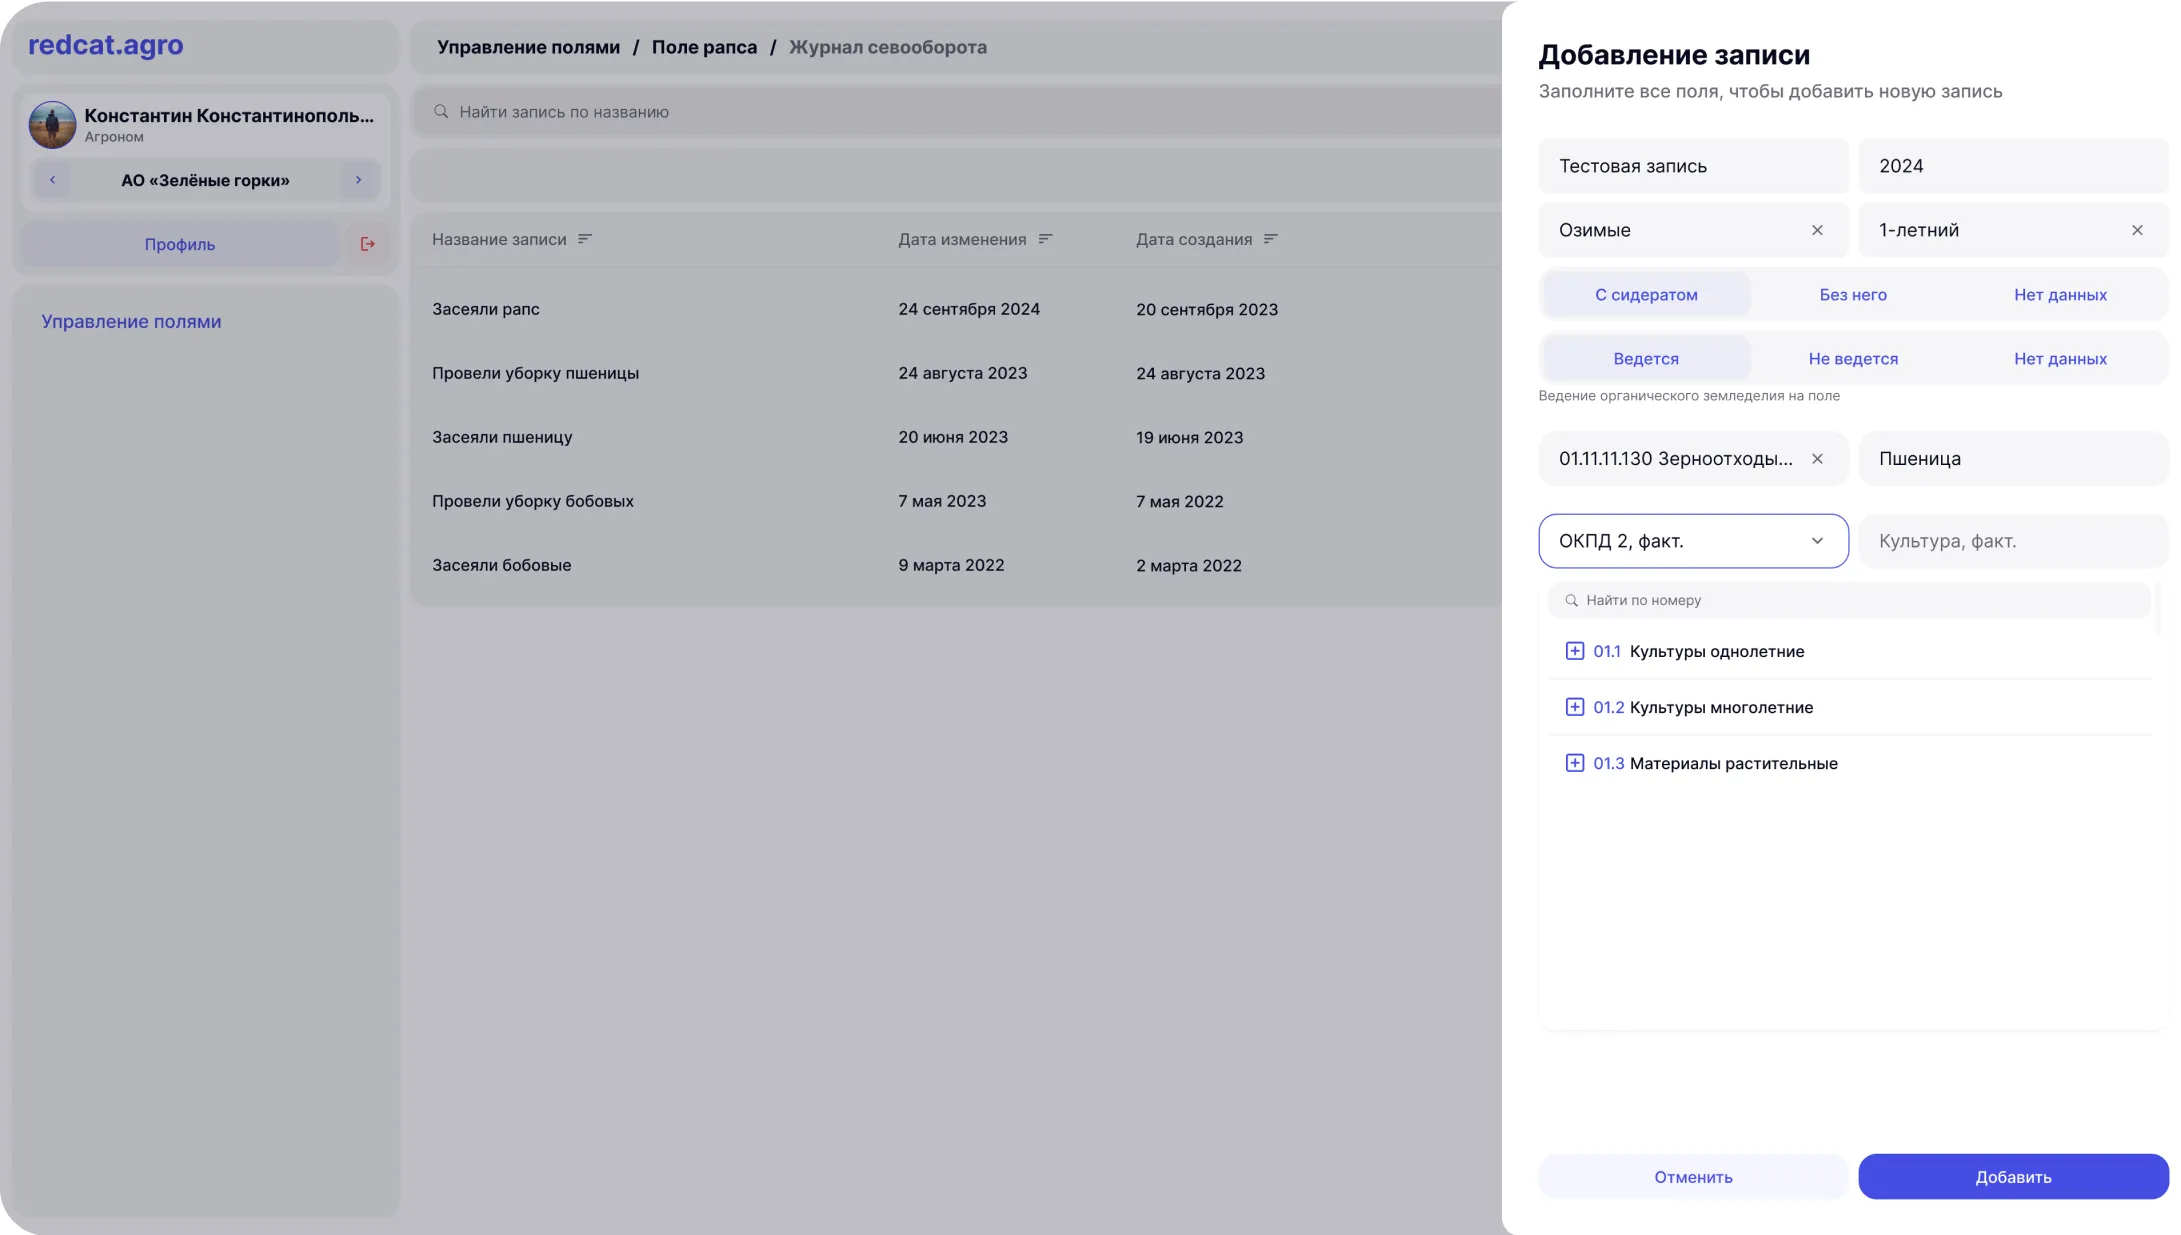Click the sort icon beside Дата изменения
The width and height of the screenshot is (2181, 1235).
[1045, 239]
